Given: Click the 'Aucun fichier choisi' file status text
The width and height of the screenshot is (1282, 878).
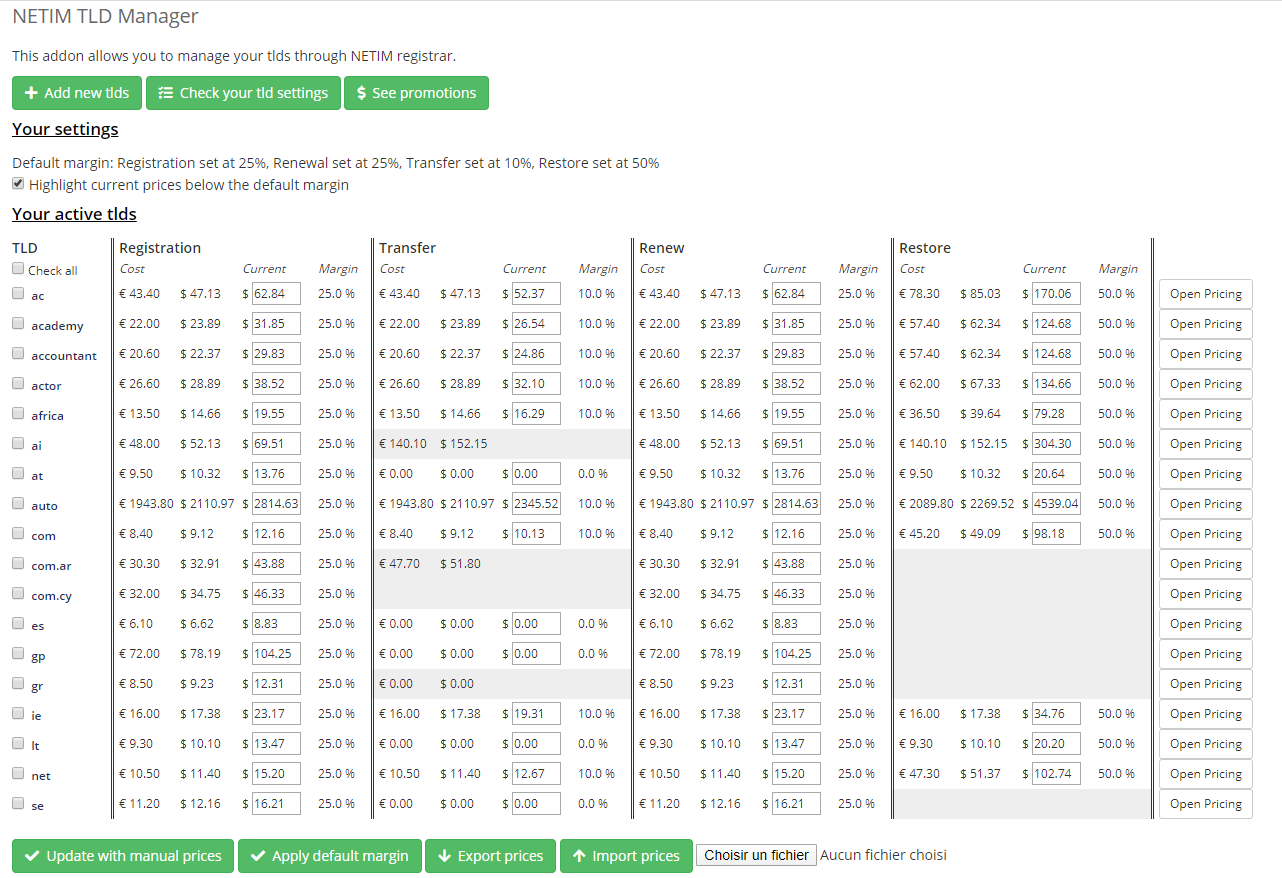Looking at the screenshot, I should point(883,855).
